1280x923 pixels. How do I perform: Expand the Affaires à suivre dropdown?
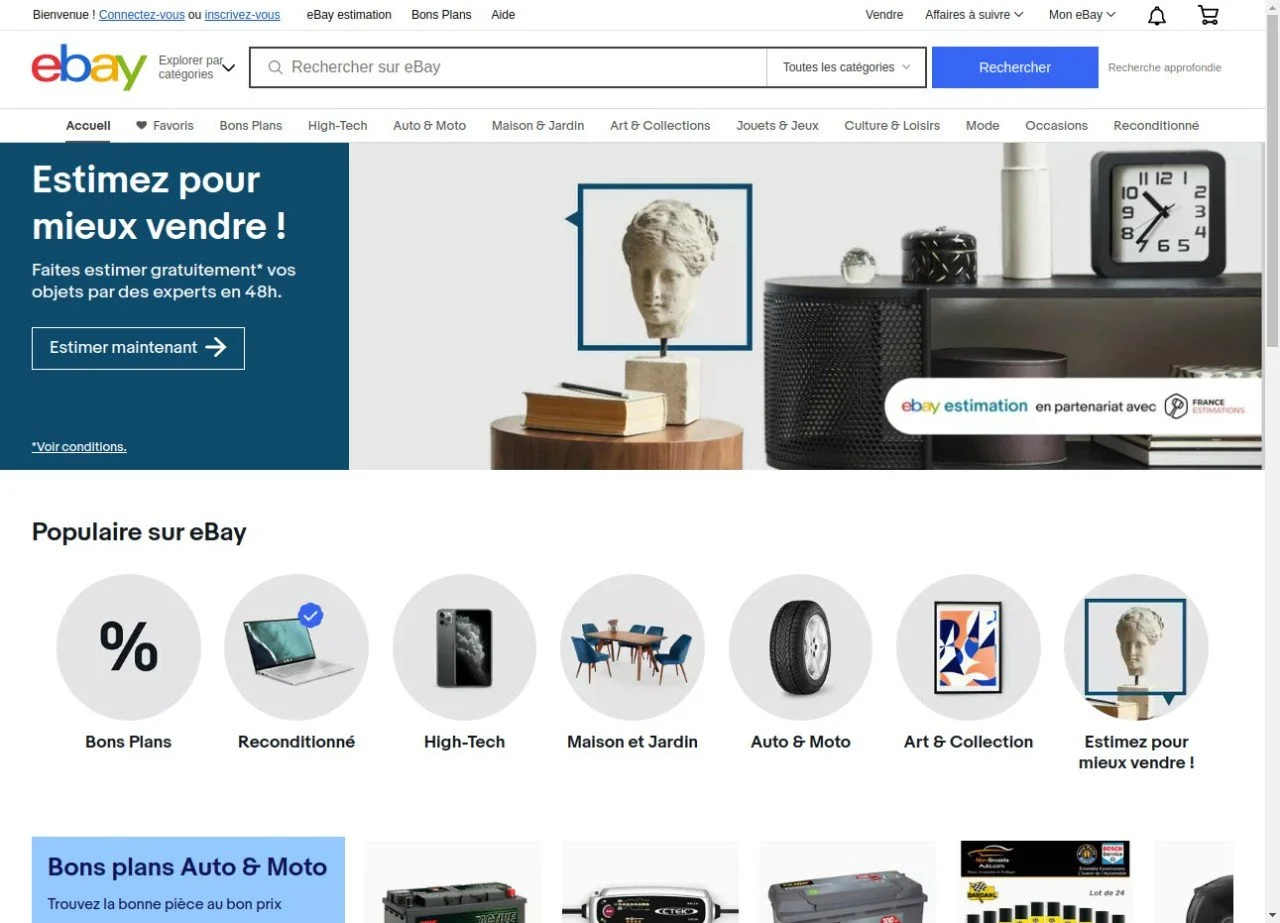pyautogui.click(x=974, y=15)
